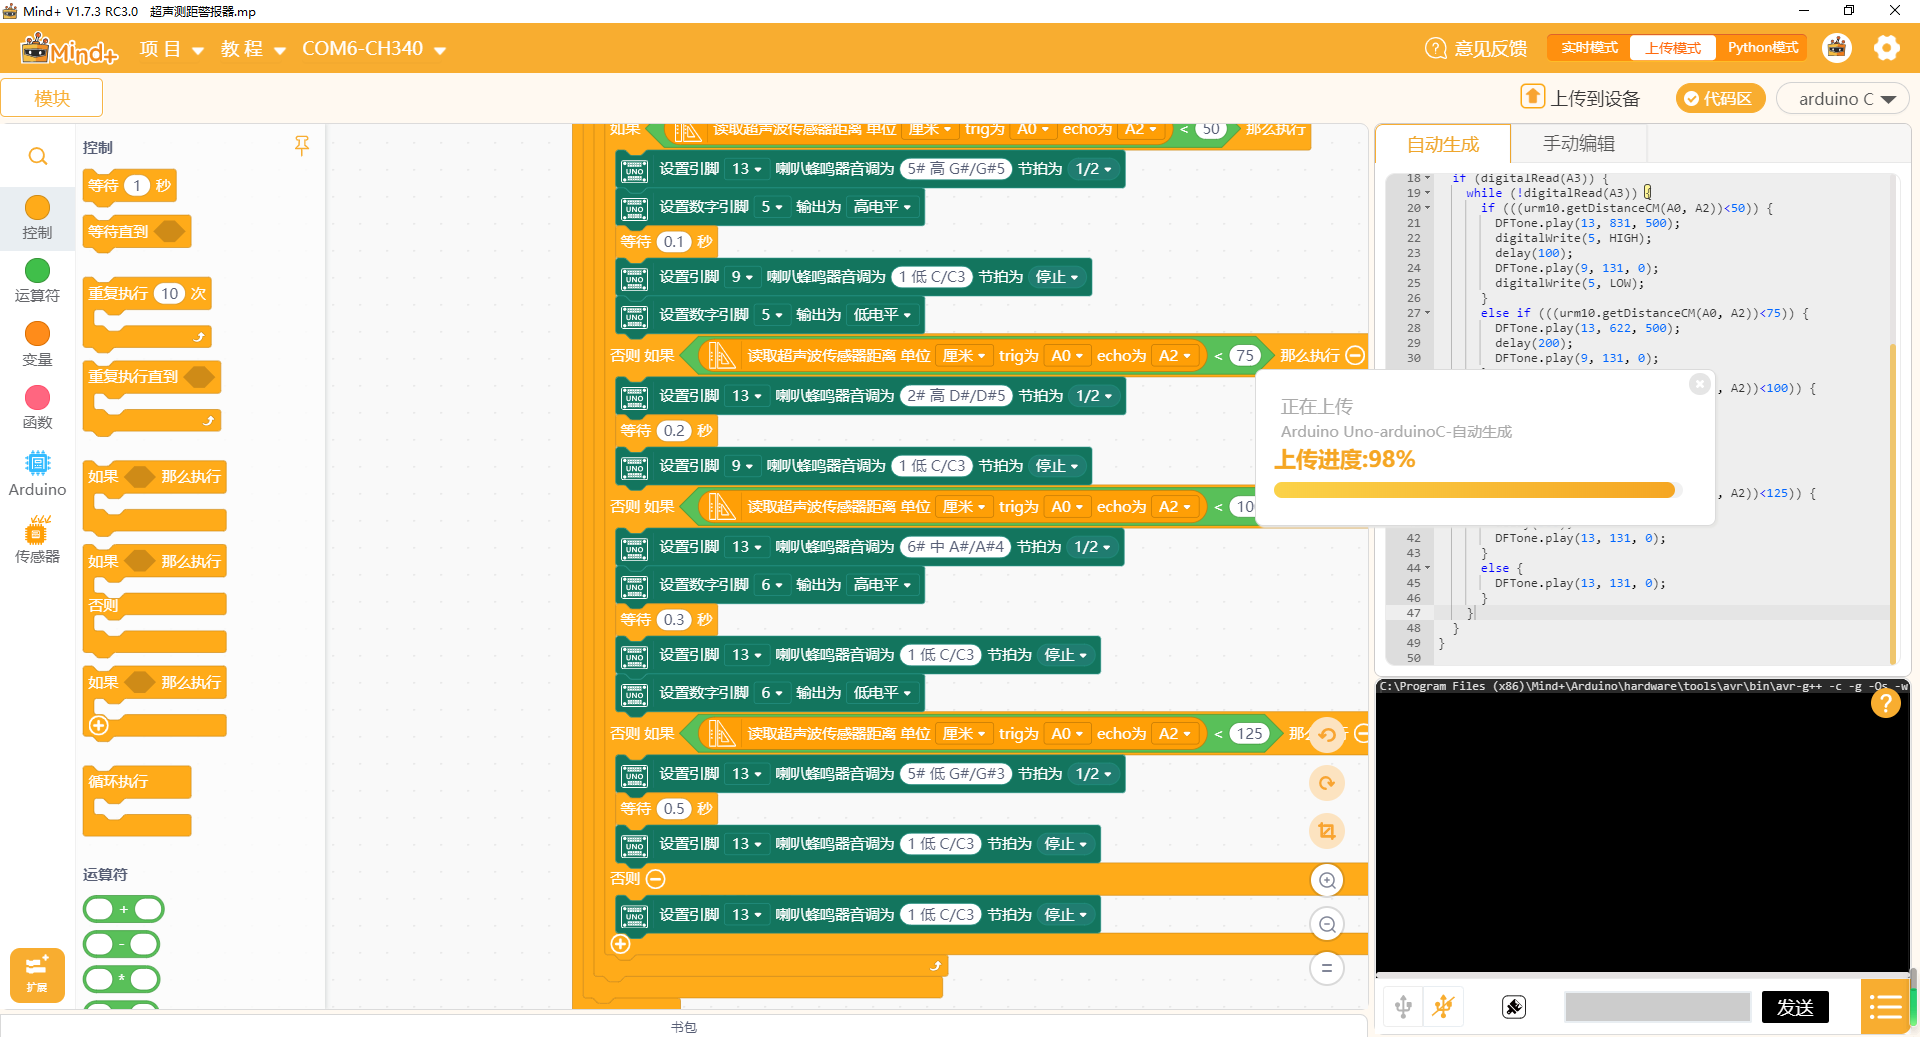Zoom in on the block canvas
This screenshot has height=1037, width=1920.
click(x=1327, y=880)
